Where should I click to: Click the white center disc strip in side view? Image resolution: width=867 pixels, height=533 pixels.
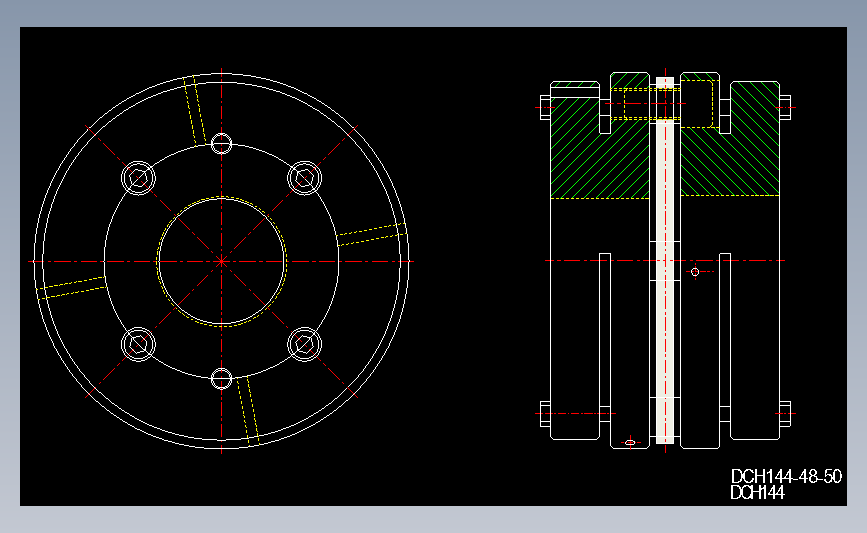(x=665, y=260)
